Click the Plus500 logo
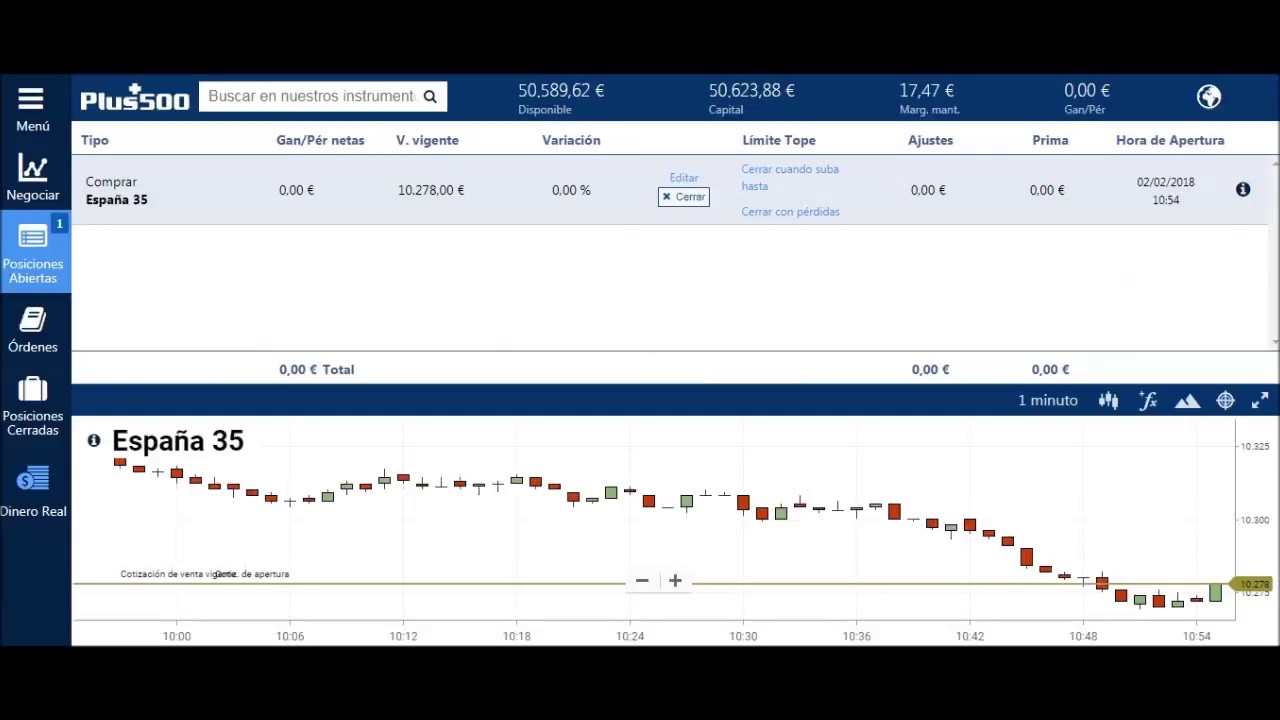 134,97
